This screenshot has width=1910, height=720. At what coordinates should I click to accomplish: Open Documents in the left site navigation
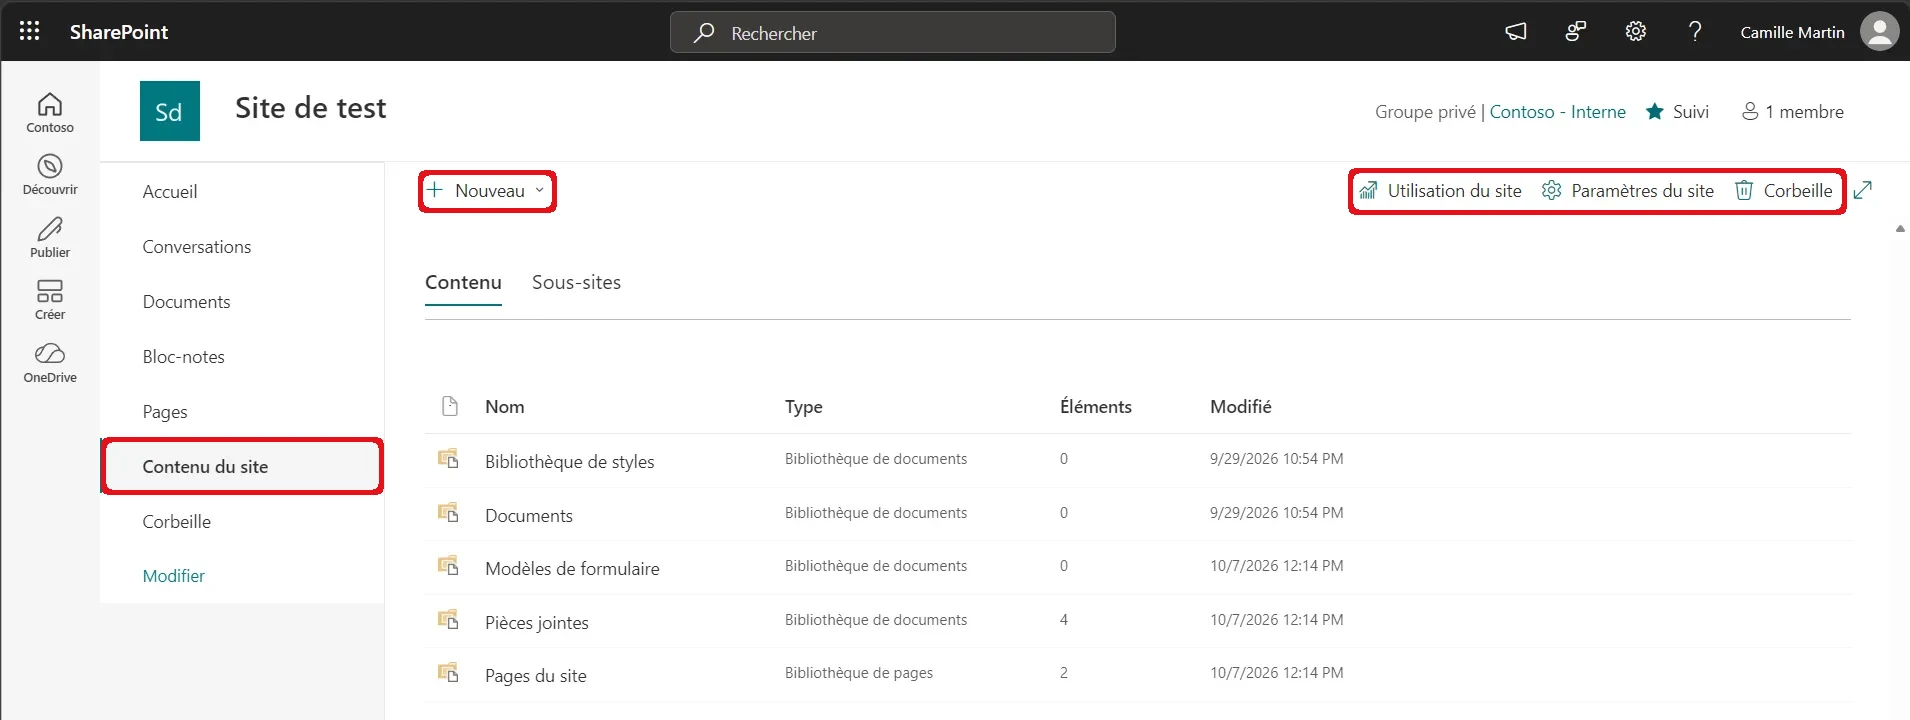(x=186, y=302)
